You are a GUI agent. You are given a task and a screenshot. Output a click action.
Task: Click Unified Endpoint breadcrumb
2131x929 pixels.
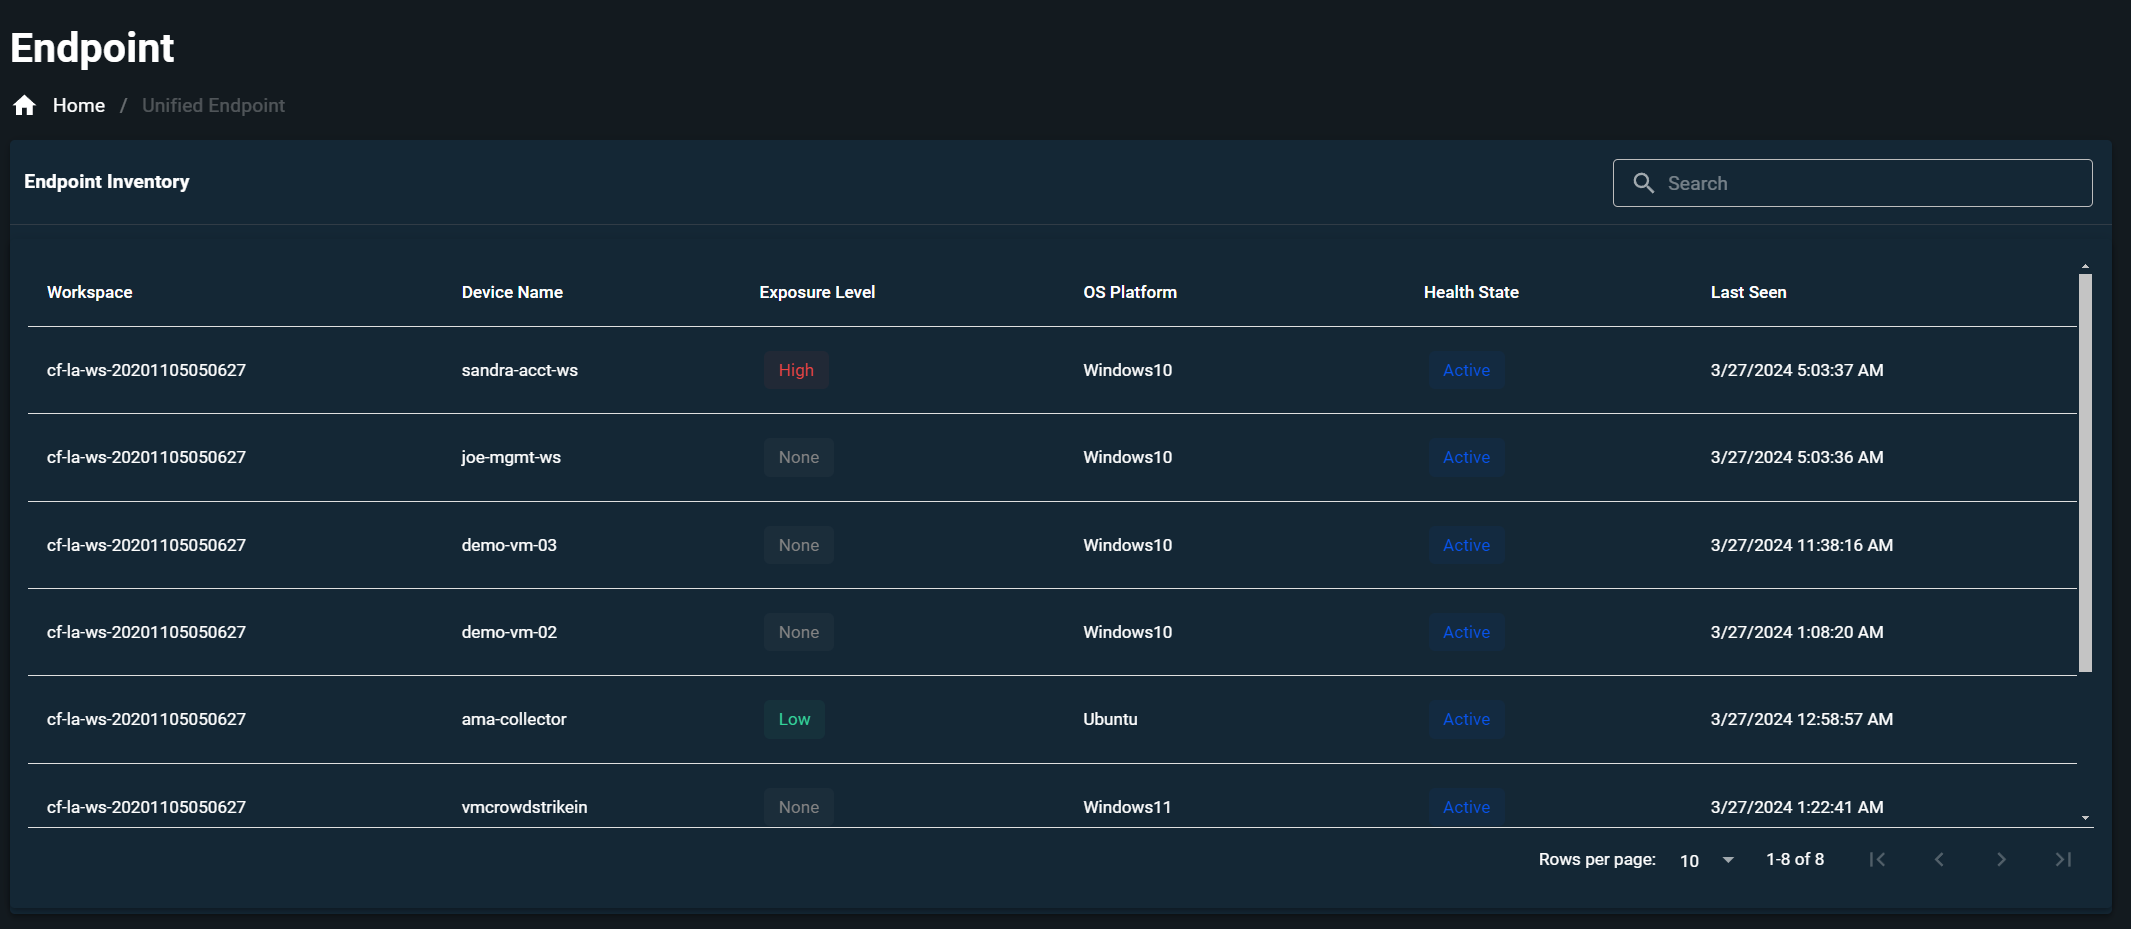pyautogui.click(x=213, y=106)
